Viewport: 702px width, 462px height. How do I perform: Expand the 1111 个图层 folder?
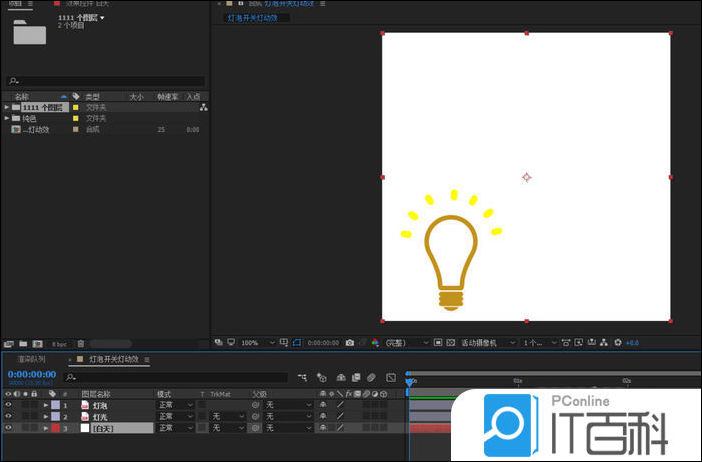[7, 107]
